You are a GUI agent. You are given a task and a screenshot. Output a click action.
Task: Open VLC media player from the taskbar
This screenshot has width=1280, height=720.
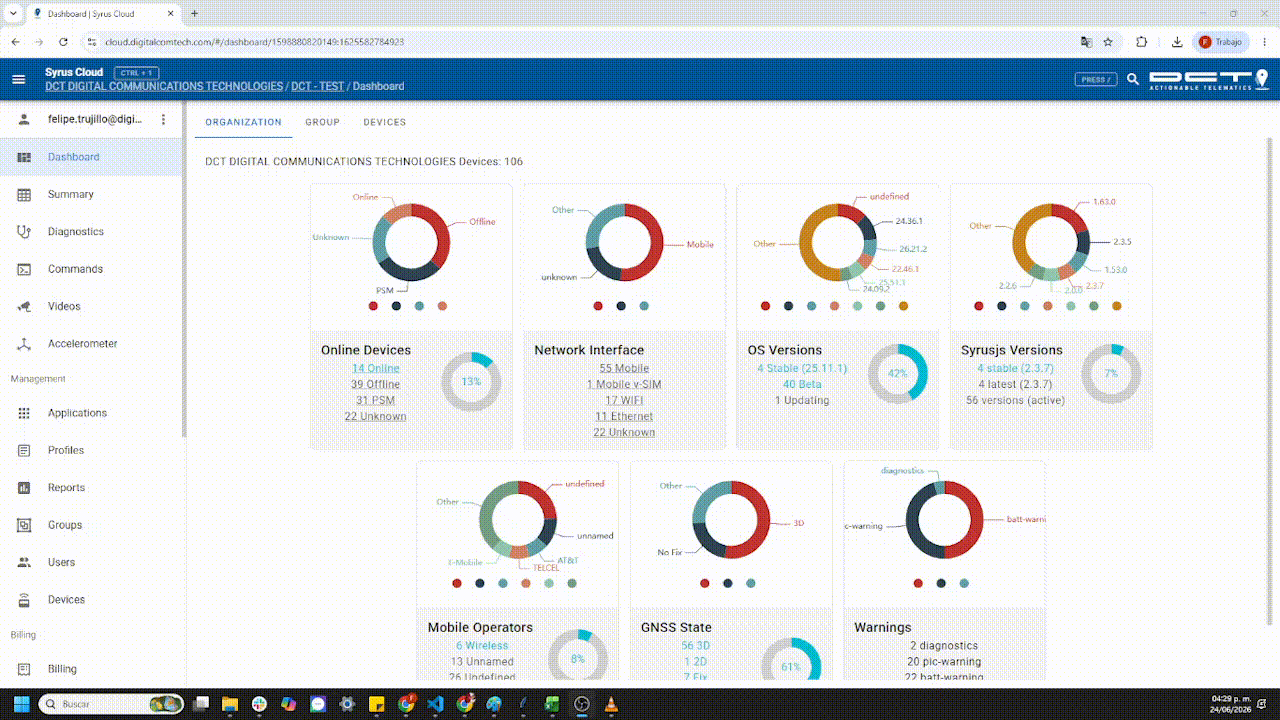click(x=610, y=704)
